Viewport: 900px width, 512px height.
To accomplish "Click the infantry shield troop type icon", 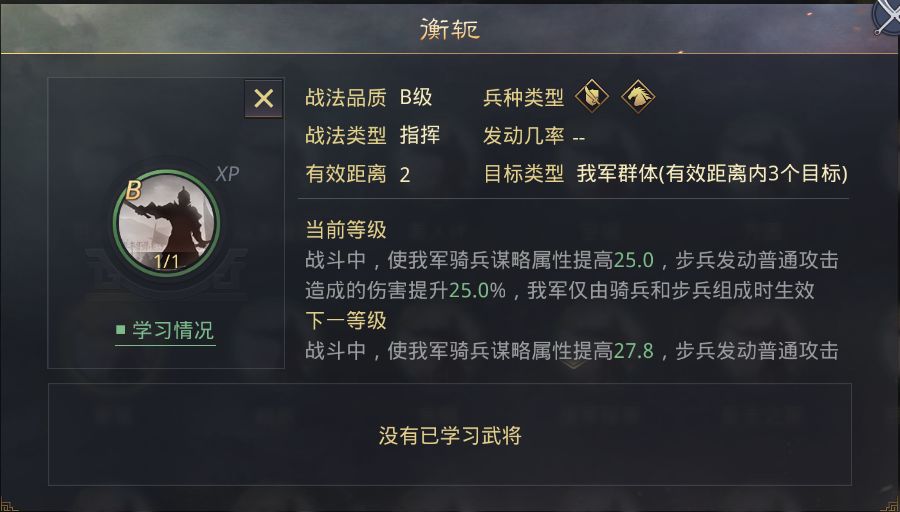I will (x=591, y=96).
